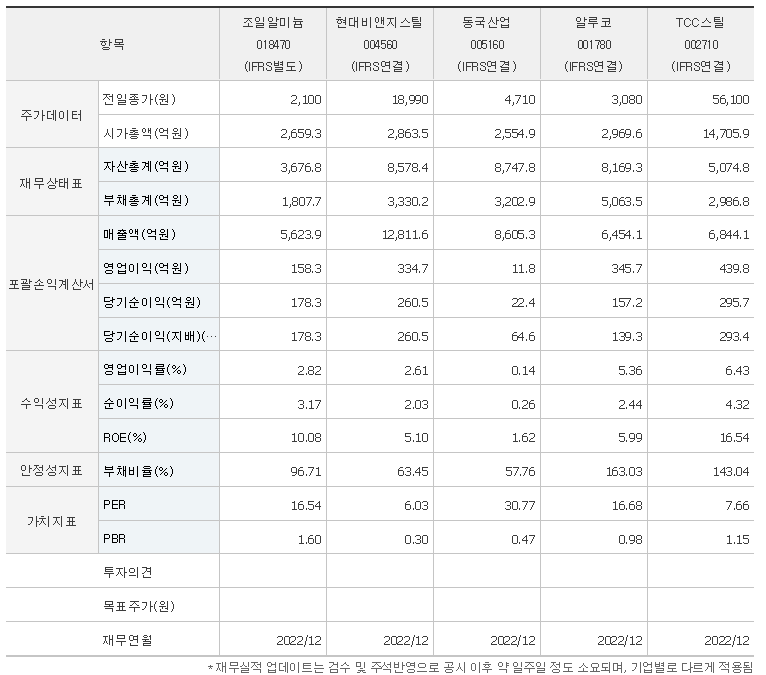Select the 항목 header cell
This screenshot has height=675, width=766.
tap(112, 44)
